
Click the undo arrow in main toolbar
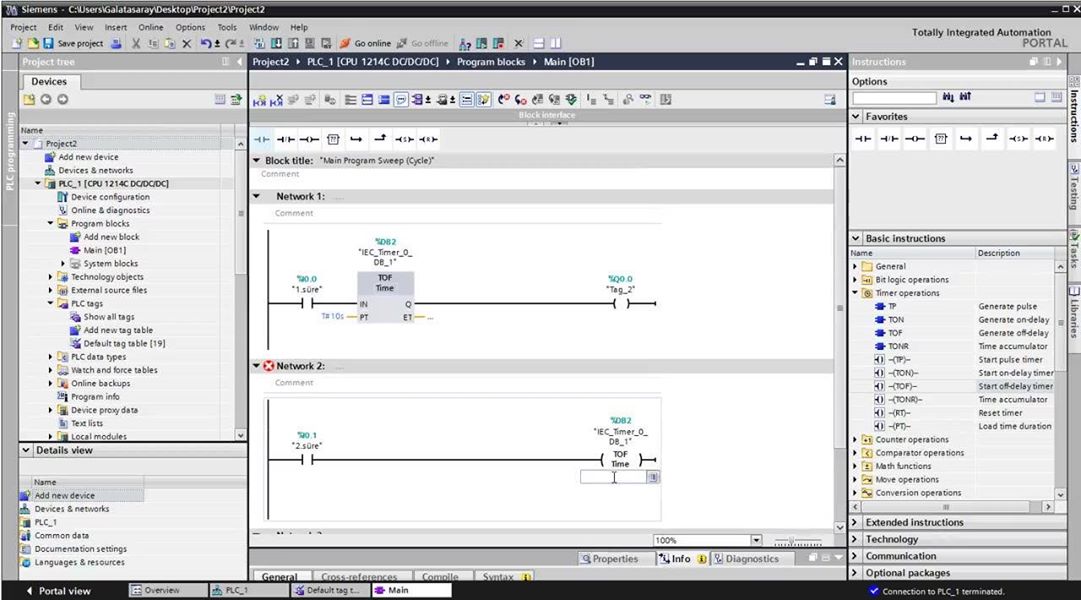coord(206,43)
